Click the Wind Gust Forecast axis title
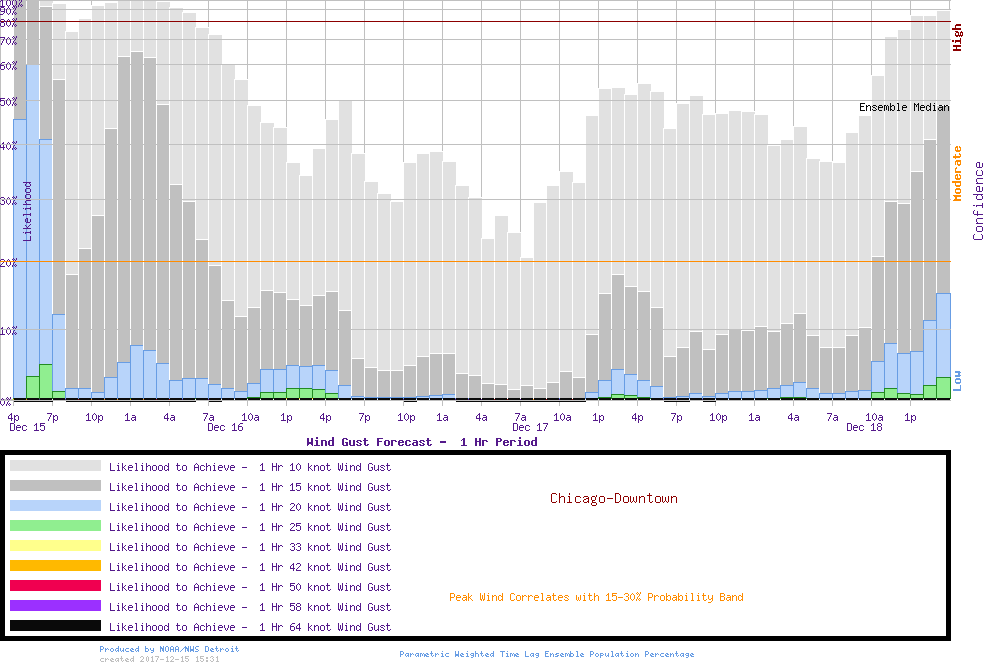The width and height of the screenshot is (1000, 670). coord(421,442)
